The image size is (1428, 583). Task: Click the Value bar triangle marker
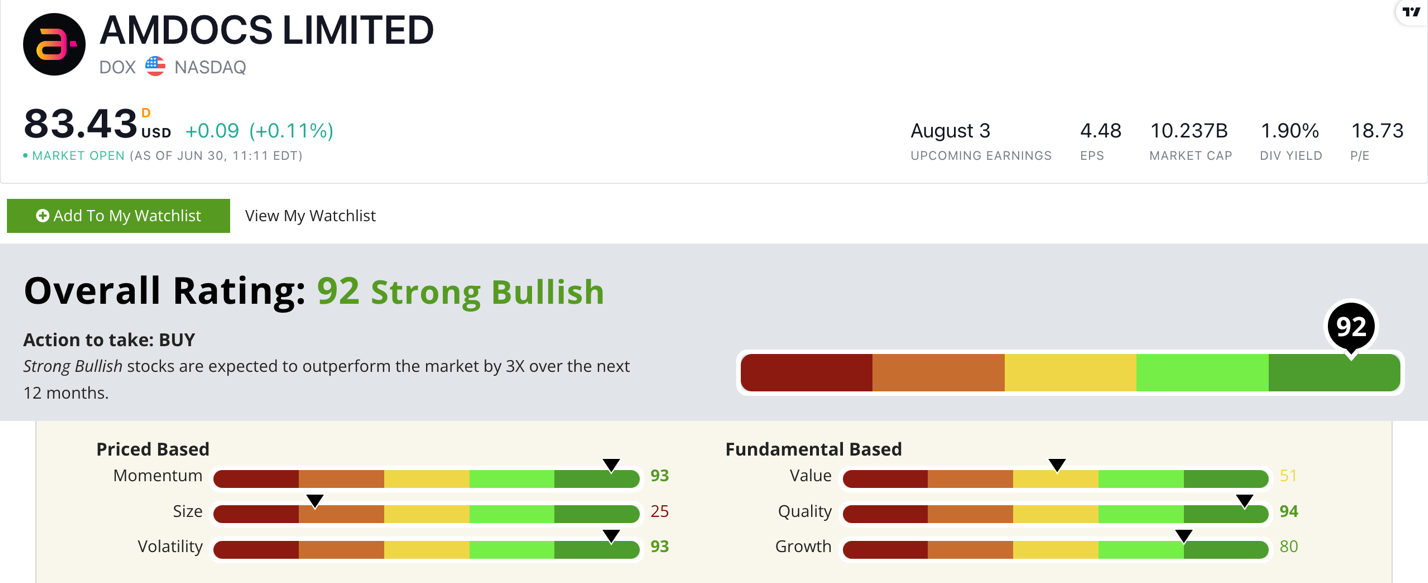(x=1057, y=465)
